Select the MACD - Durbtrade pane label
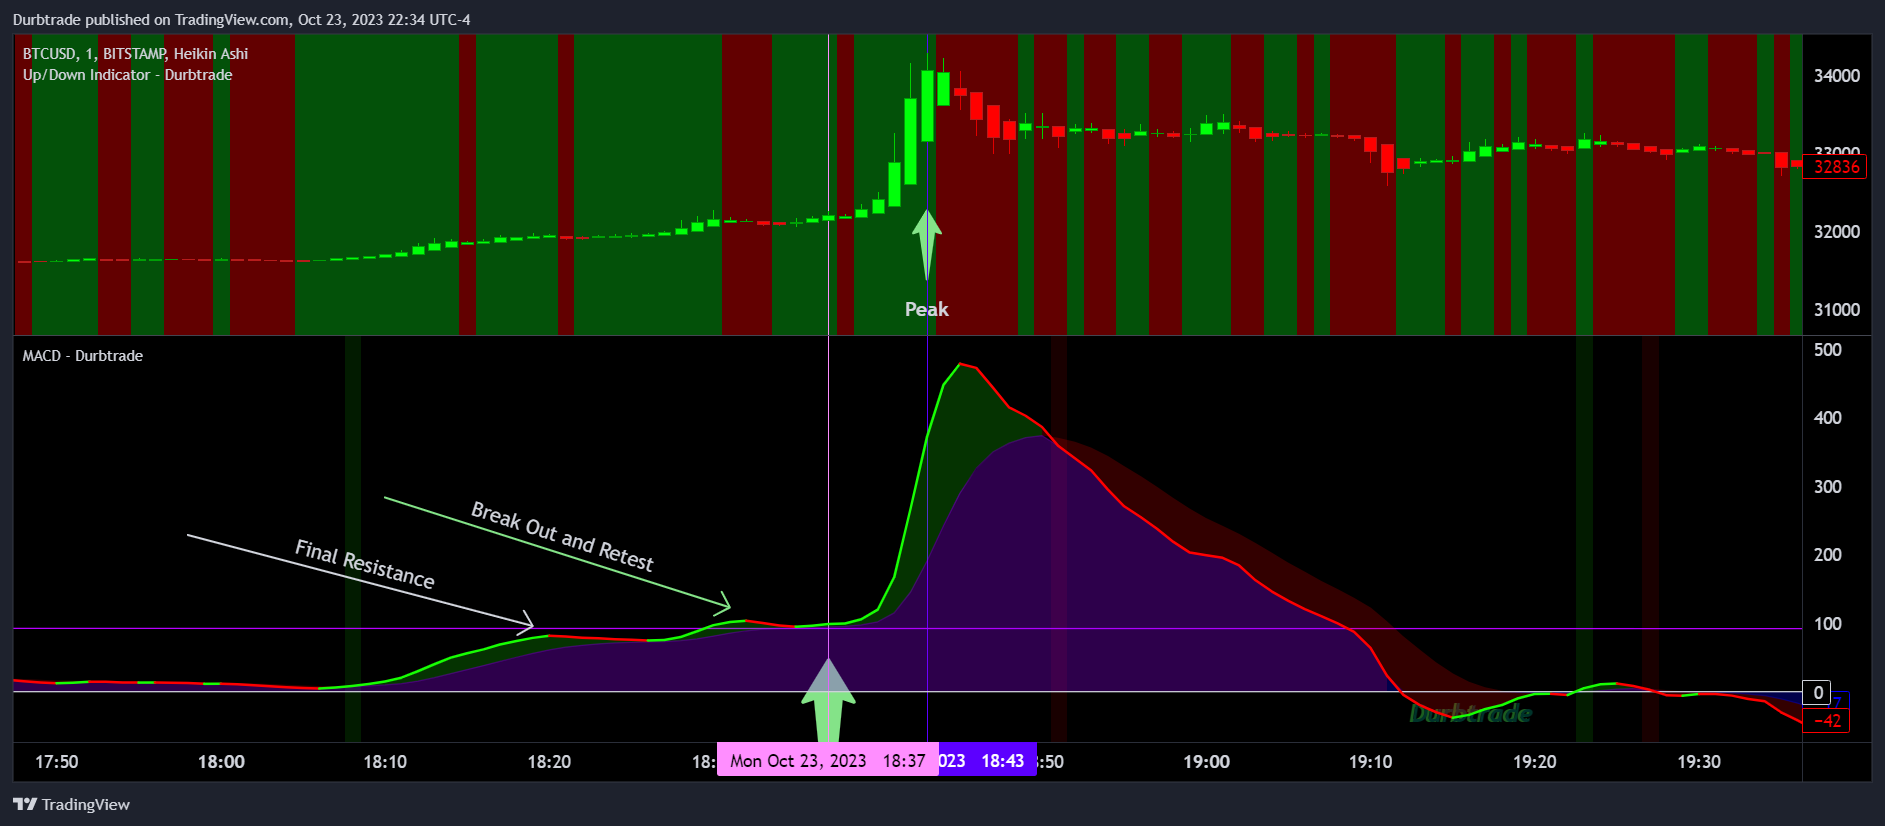1885x826 pixels. click(x=83, y=356)
